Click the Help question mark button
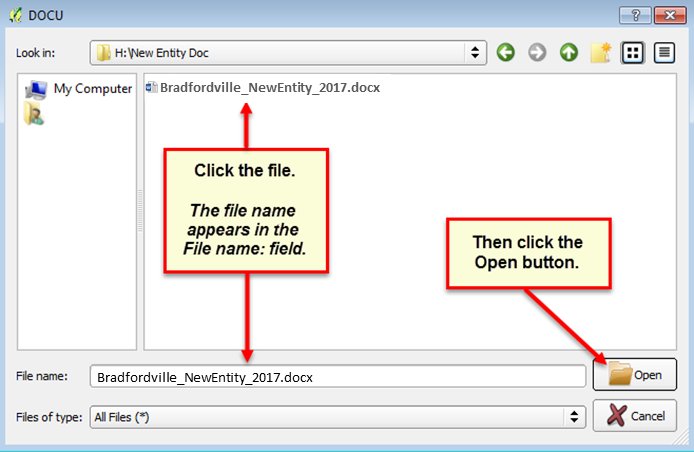Image resolution: width=694 pixels, height=452 pixels. point(635,15)
